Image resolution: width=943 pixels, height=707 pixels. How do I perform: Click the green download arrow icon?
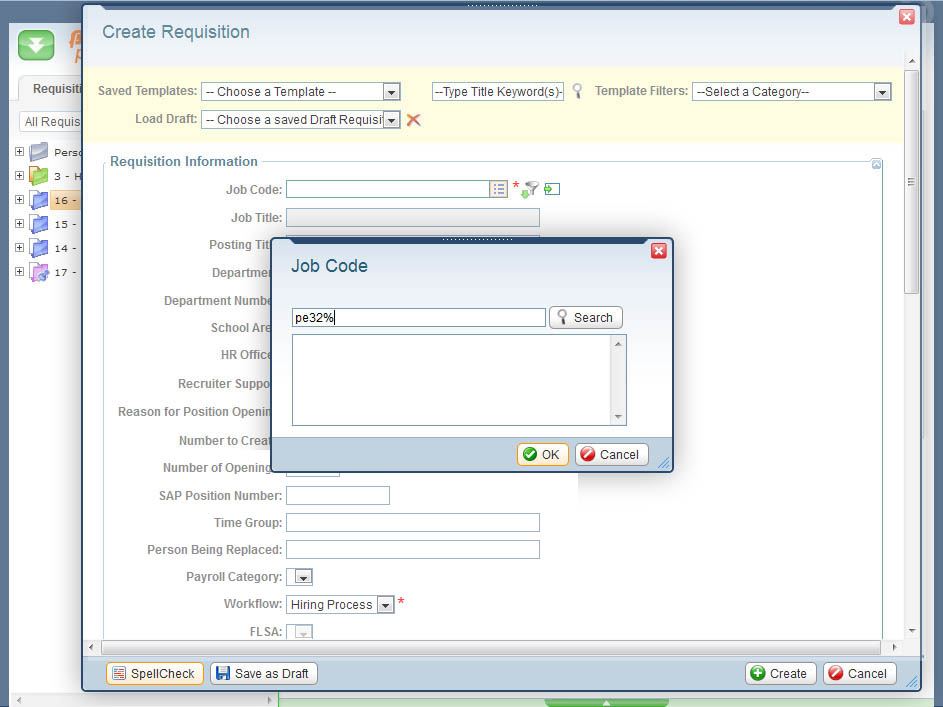click(x=36, y=45)
